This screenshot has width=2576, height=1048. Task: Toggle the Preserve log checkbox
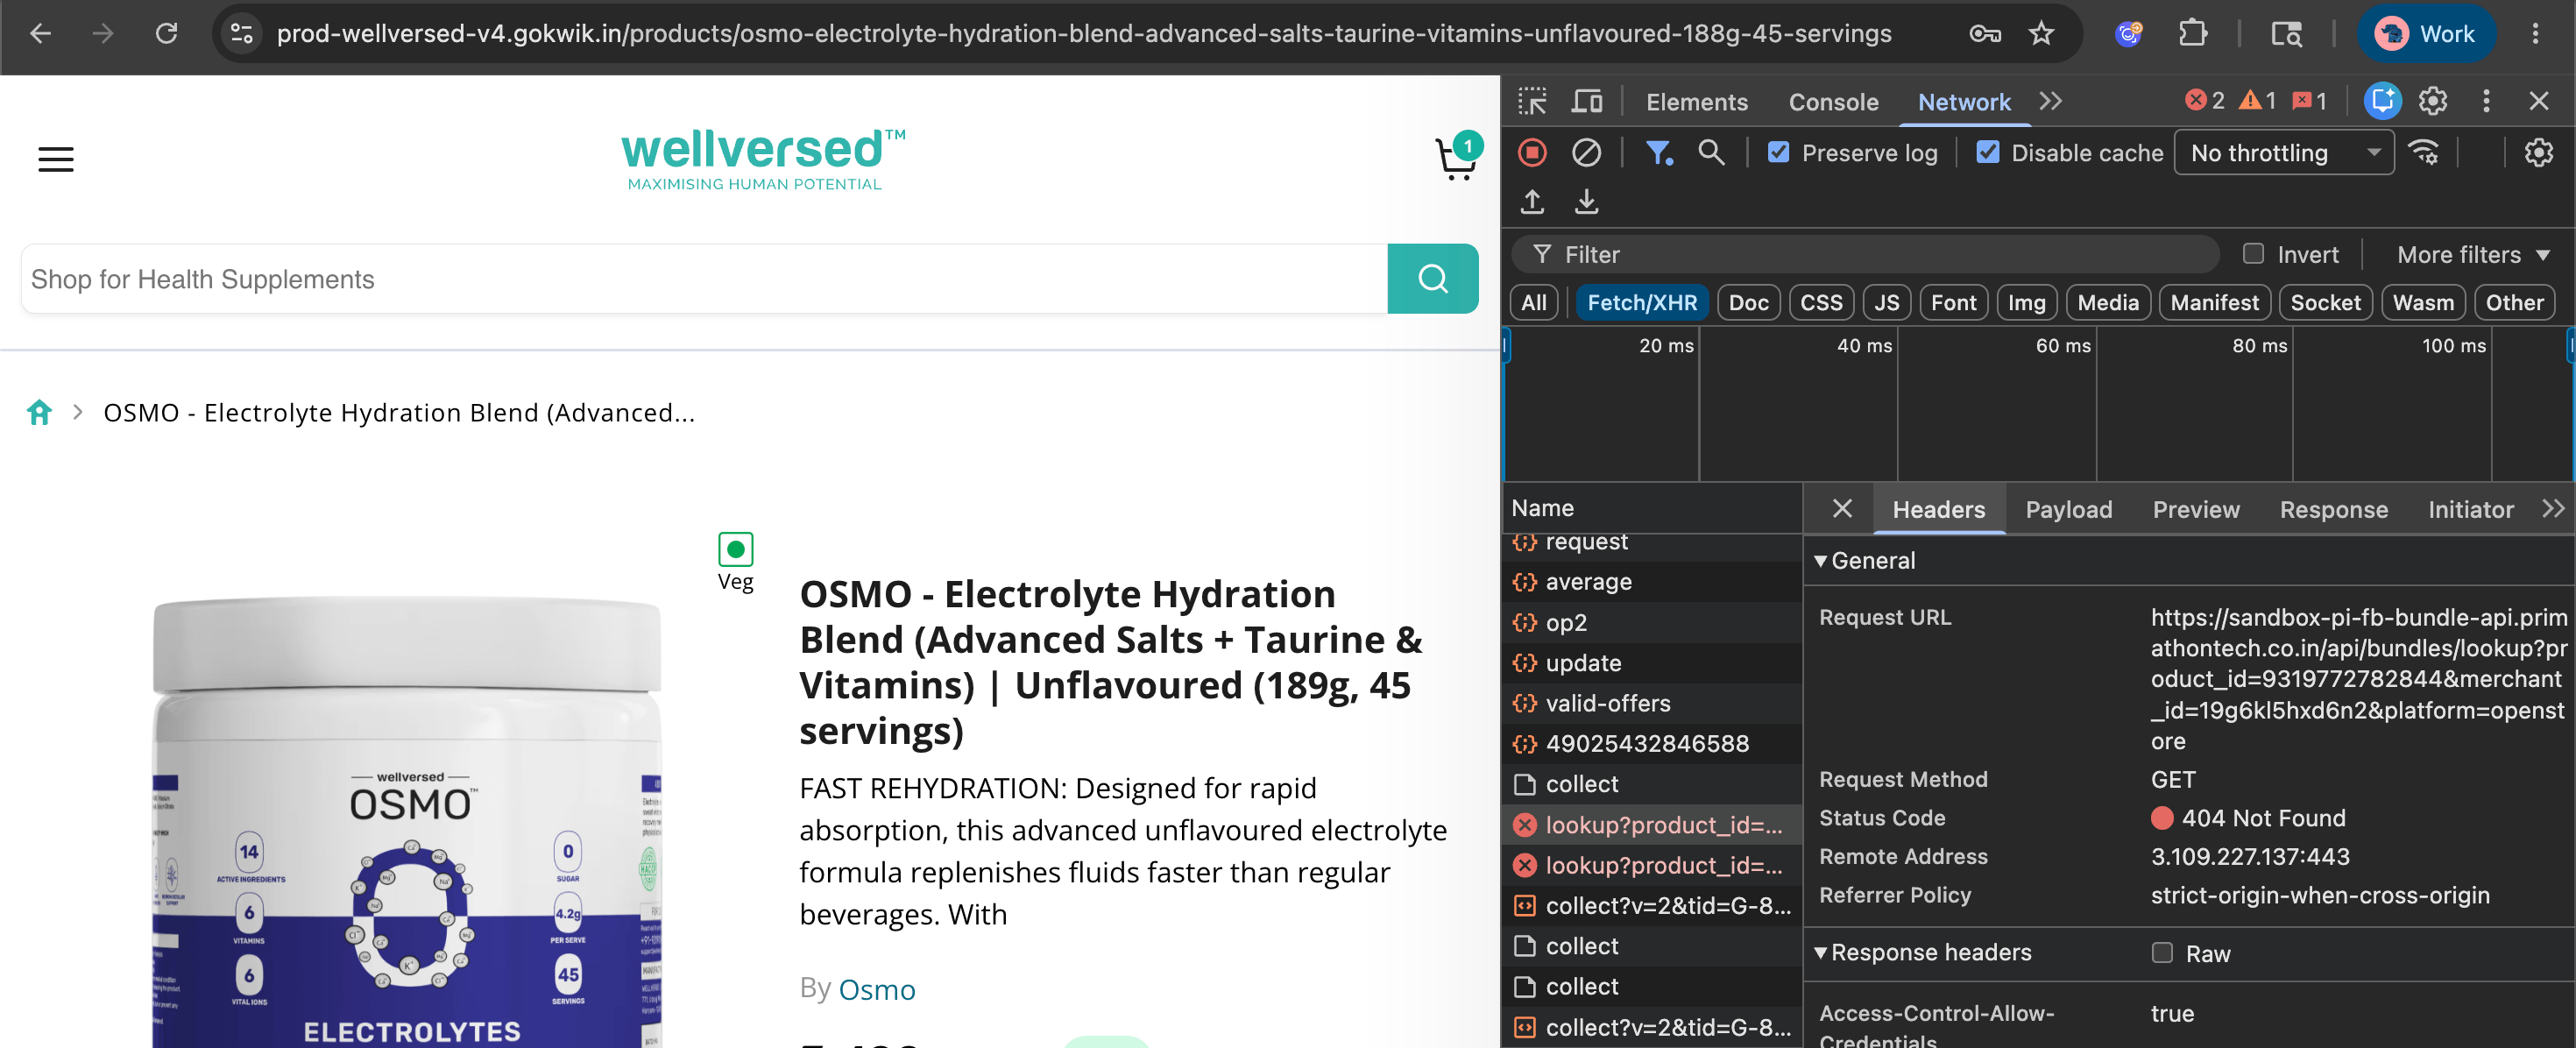(x=1778, y=153)
